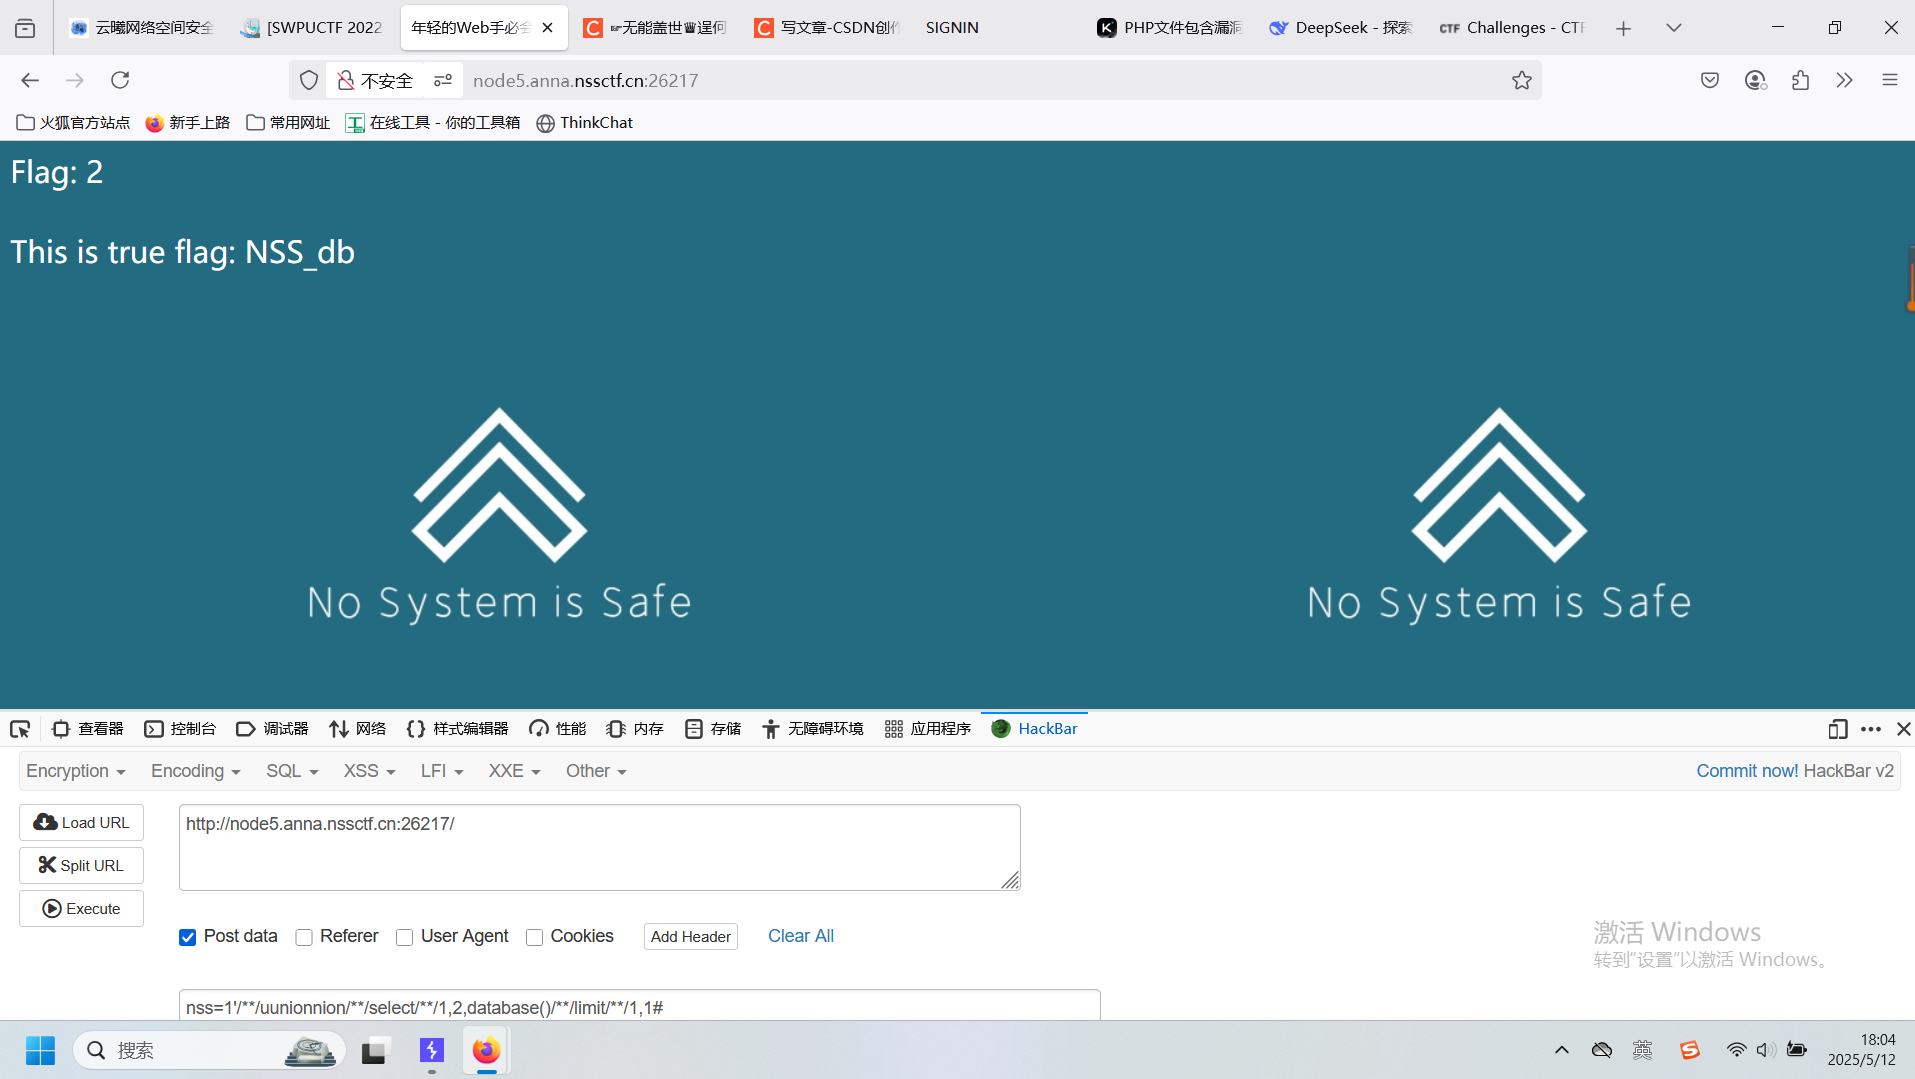Activate the element picker tool
The width and height of the screenshot is (1915, 1079).
point(20,729)
